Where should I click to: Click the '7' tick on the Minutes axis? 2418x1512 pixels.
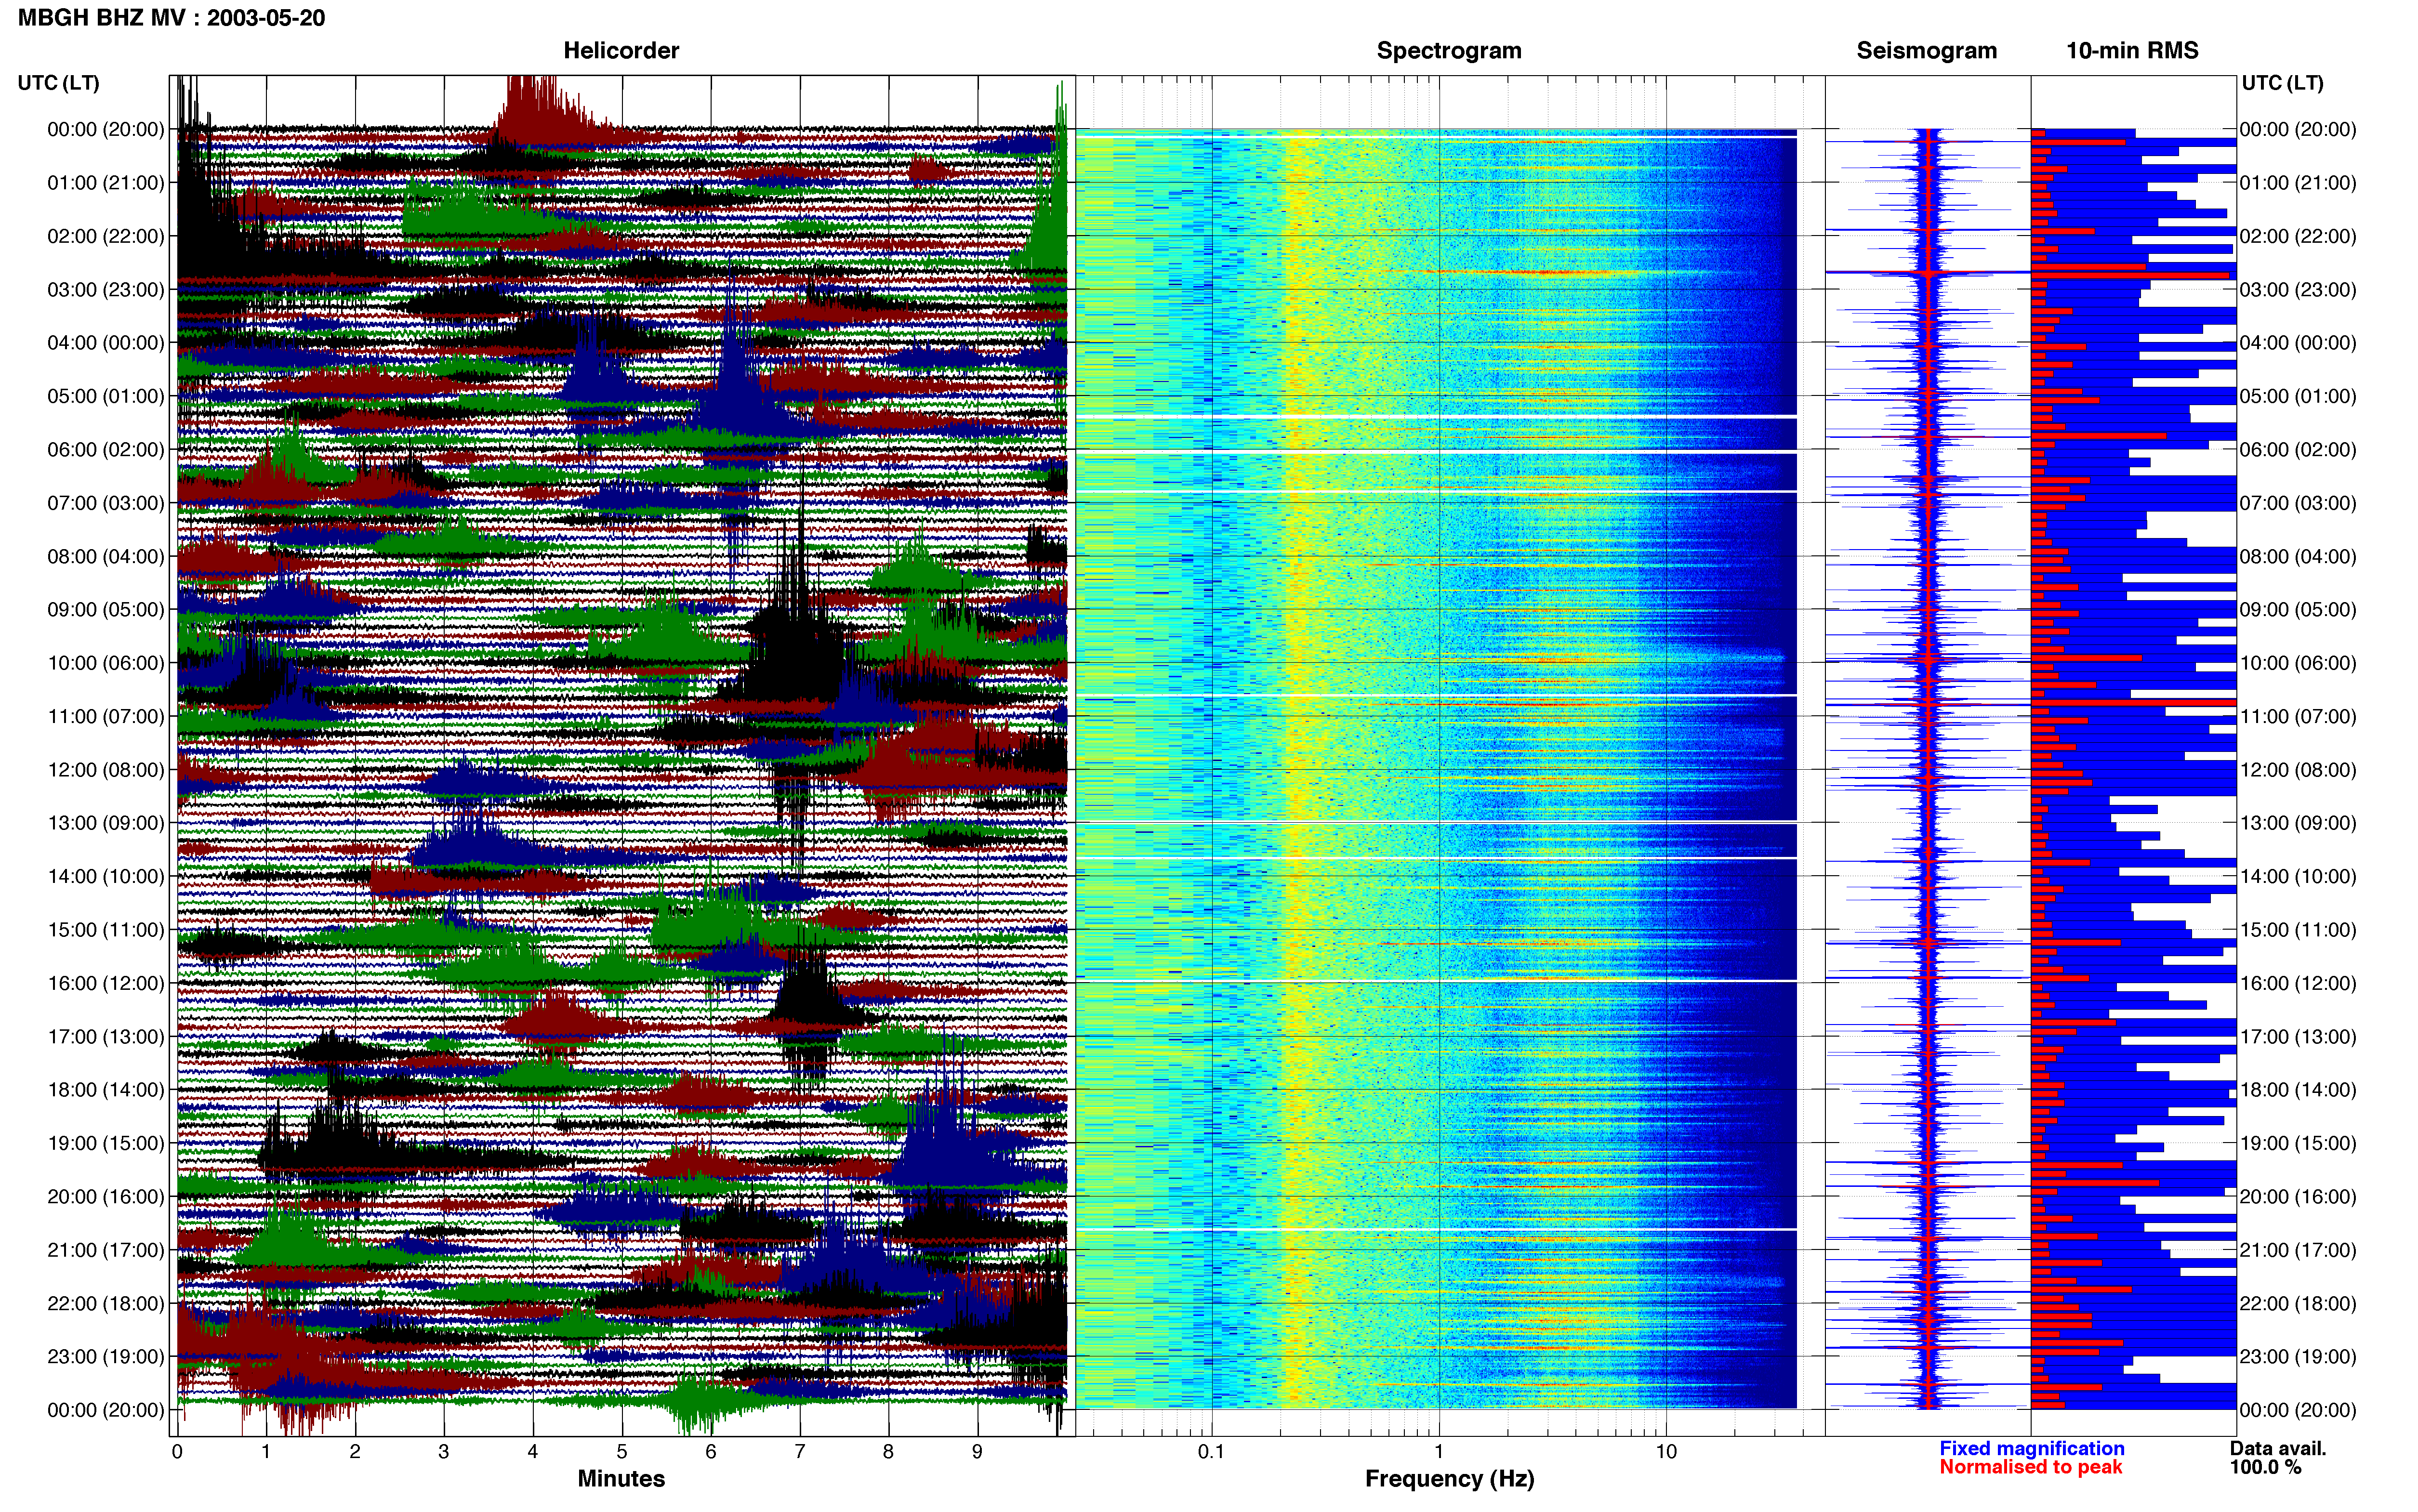pyautogui.click(x=800, y=1451)
